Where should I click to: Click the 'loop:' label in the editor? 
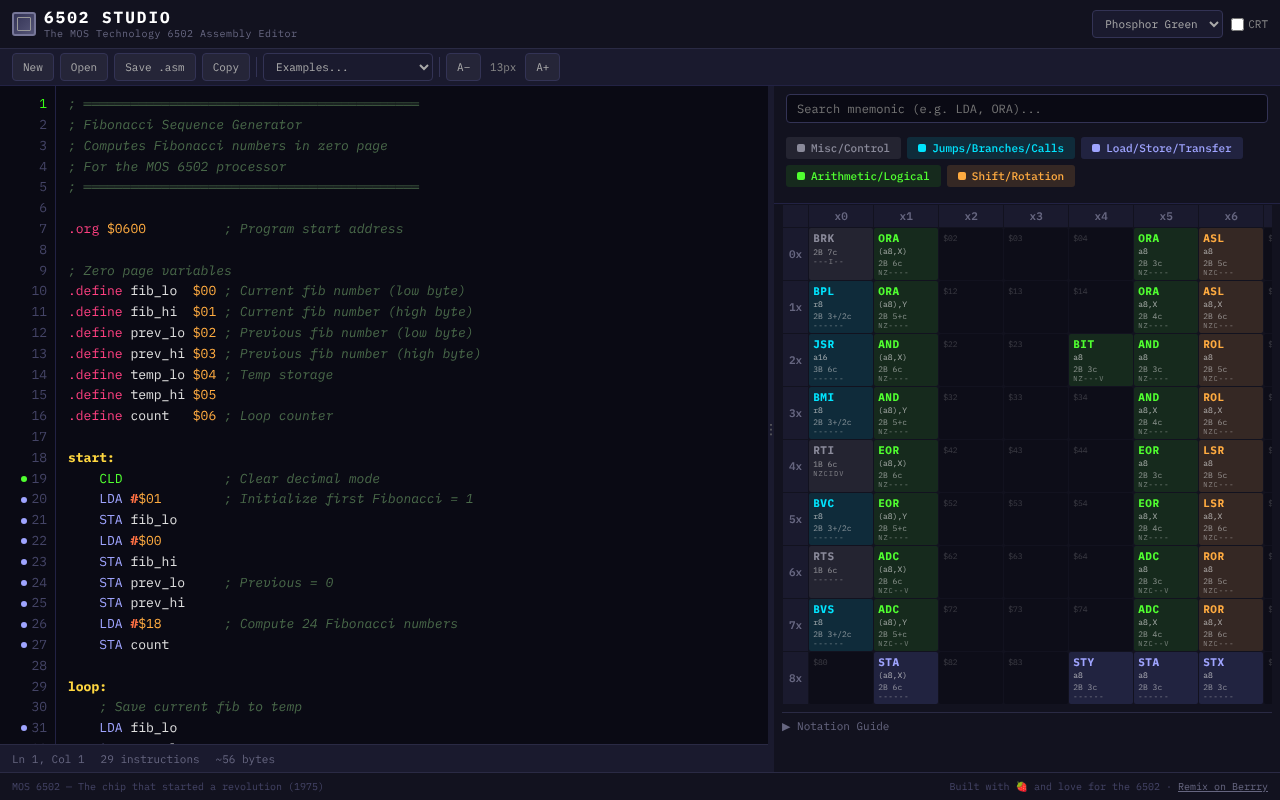87,687
